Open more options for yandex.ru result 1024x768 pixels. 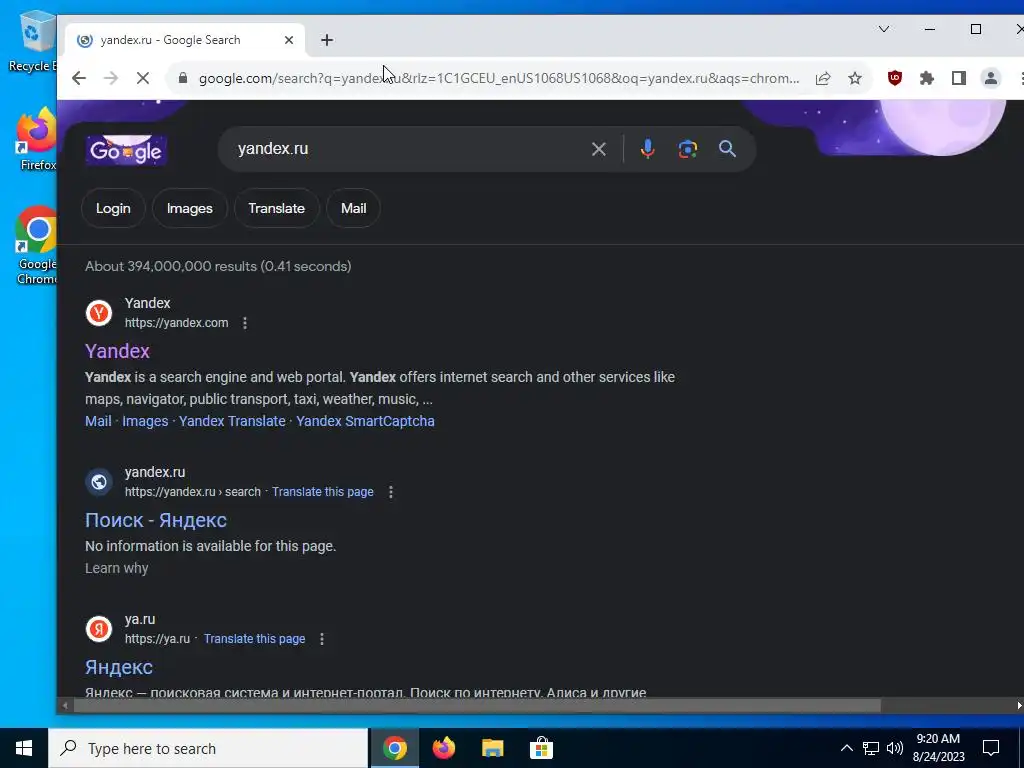coord(391,492)
